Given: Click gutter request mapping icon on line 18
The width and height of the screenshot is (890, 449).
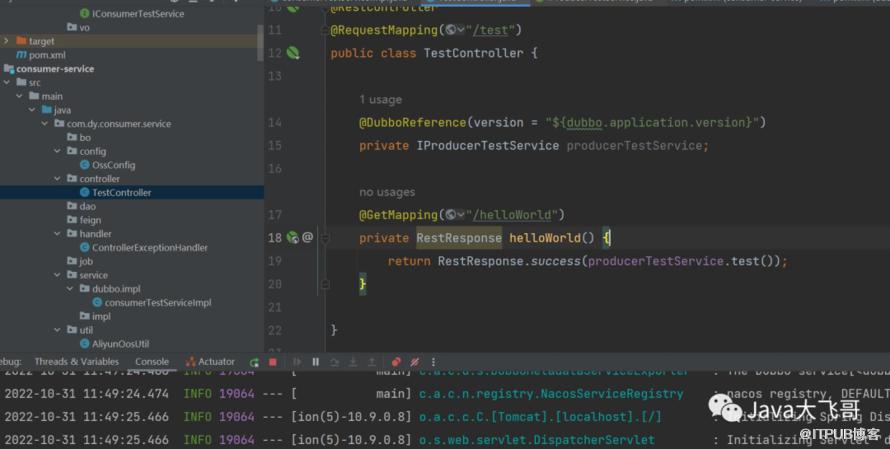Looking at the screenshot, I should tap(292, 238).
